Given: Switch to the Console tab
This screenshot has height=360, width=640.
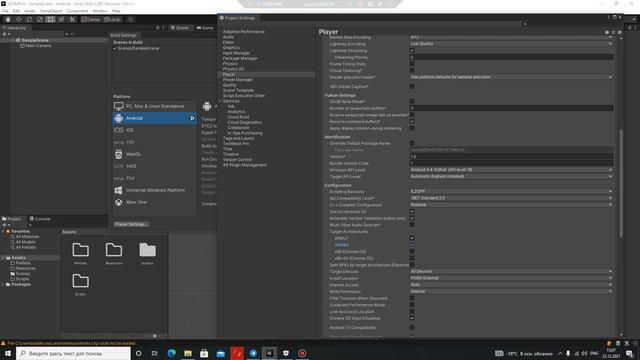Looking at the screenshot, I should [40, 219].
